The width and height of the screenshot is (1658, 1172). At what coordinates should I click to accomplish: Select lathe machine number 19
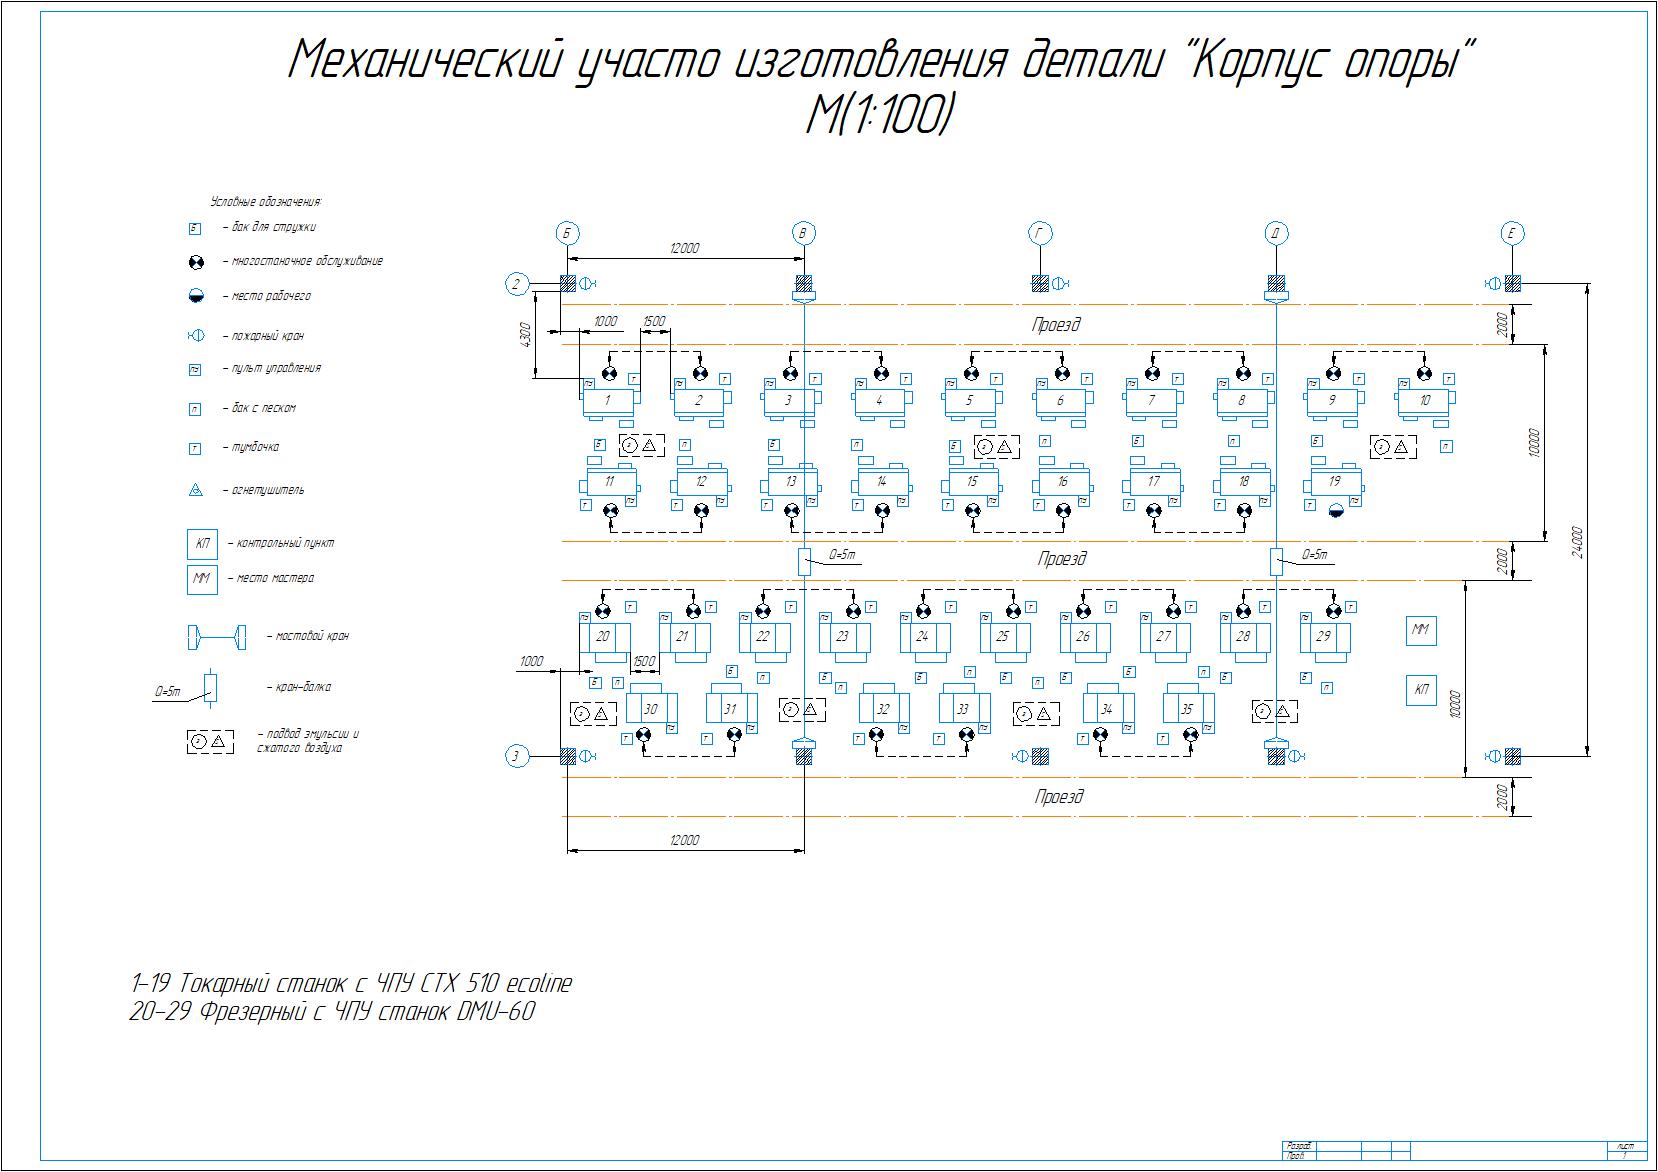(x=1334, y=481)
